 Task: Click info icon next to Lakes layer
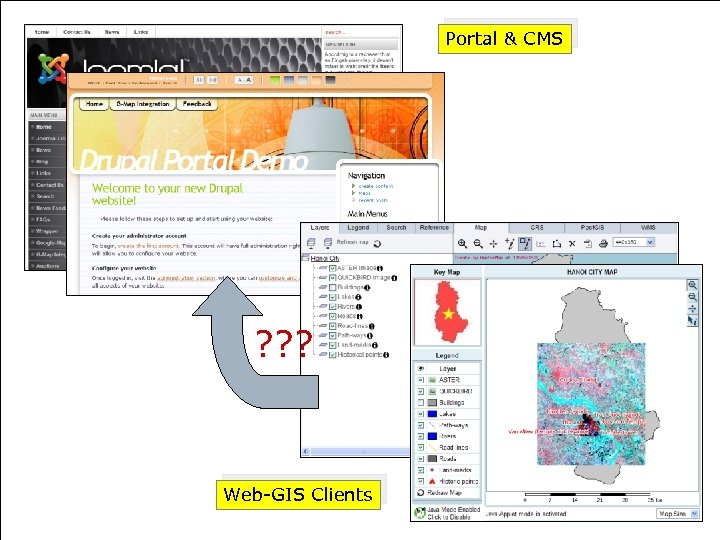click(x=358, y=297)
